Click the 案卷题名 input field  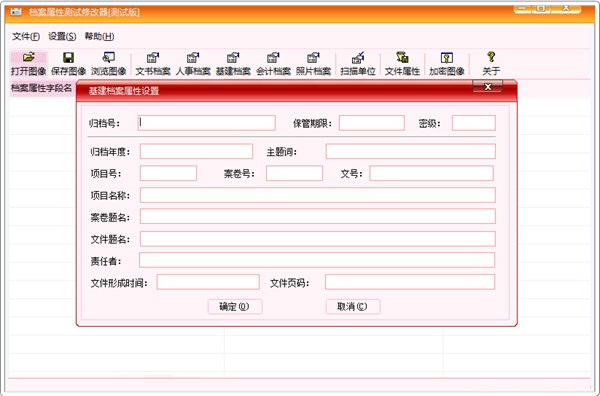tap(318, 217)
